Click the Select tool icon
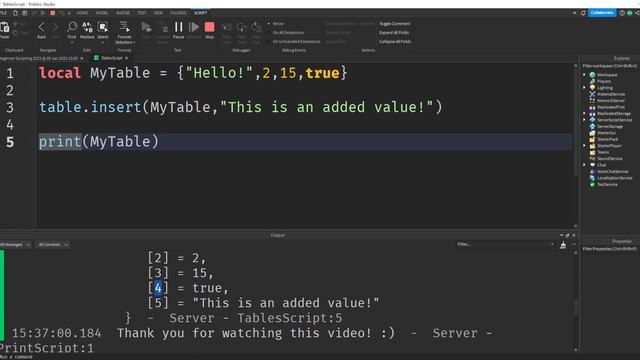Screen dimensions: 640x360 [102, 27]
